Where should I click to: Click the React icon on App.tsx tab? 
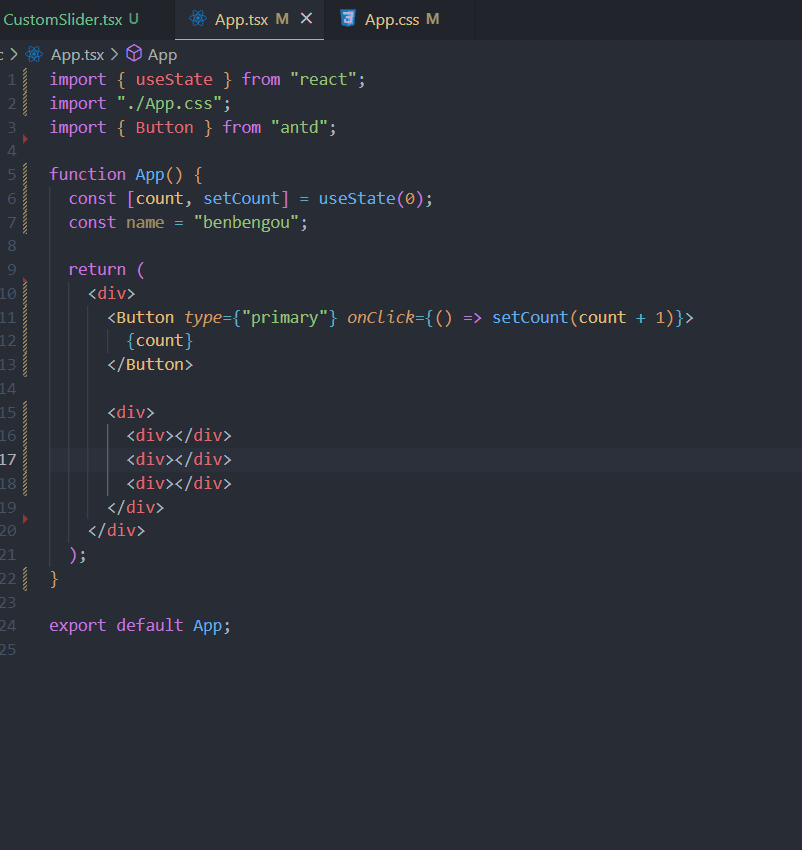pos(198,19)
